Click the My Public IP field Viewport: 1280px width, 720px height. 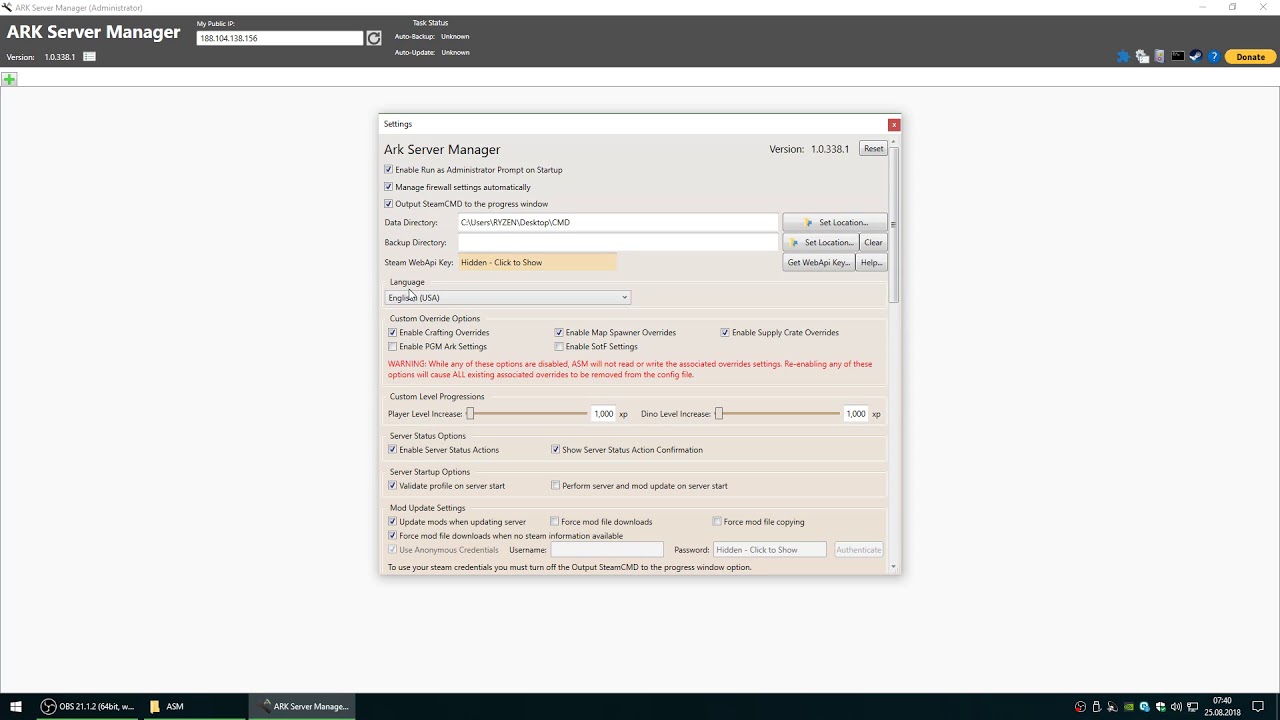280,38
